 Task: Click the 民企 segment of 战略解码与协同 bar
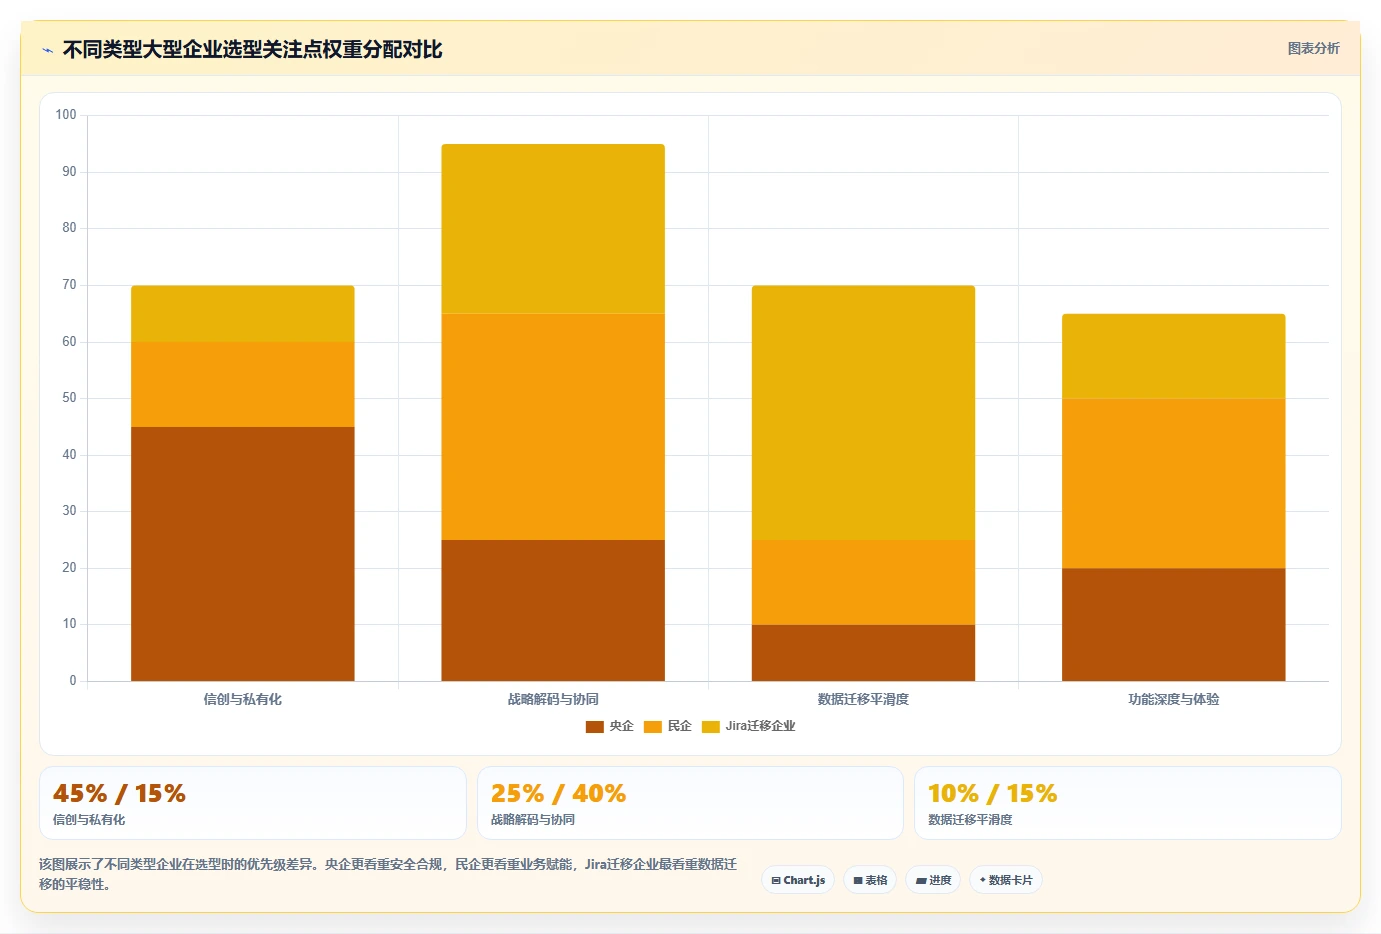coord(553,427)
